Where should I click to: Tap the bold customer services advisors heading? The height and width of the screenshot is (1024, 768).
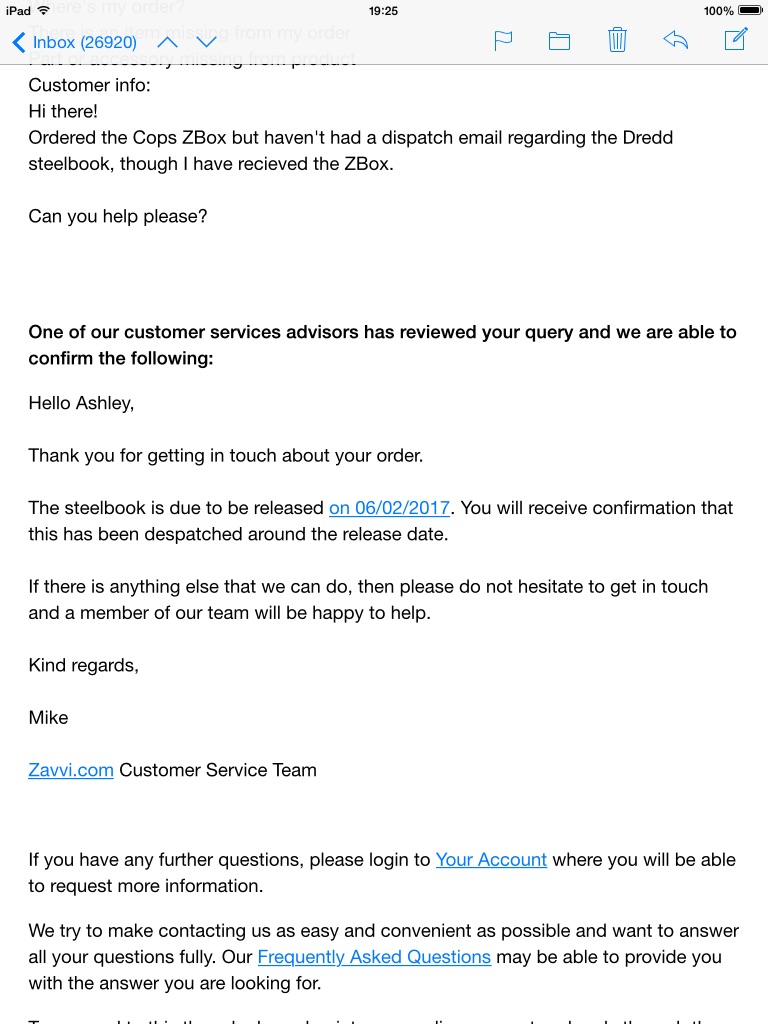click(x=382, y=345)
